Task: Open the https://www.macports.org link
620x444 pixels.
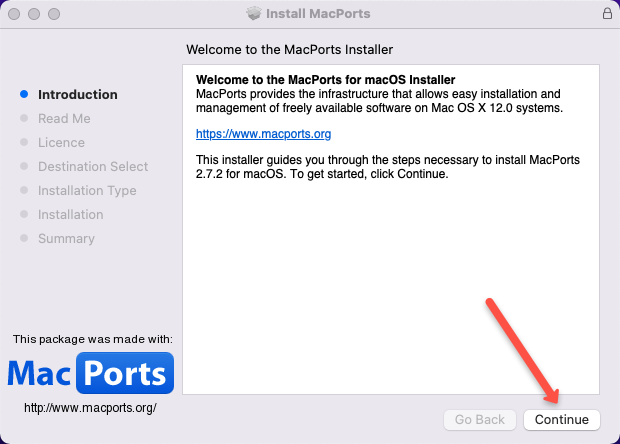Action: pyautogui.click(x=263, y=134)
